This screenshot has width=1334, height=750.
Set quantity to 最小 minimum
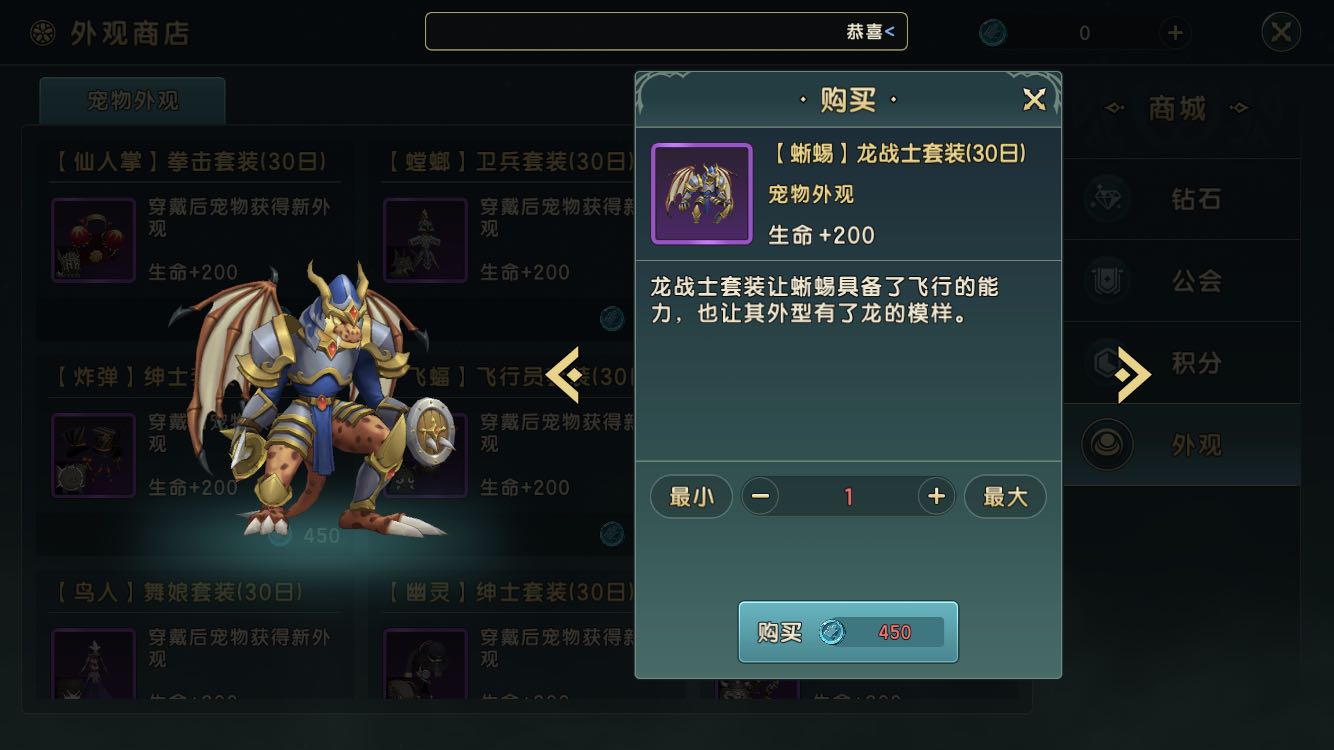pyautogui.click(x=691, y=496)
